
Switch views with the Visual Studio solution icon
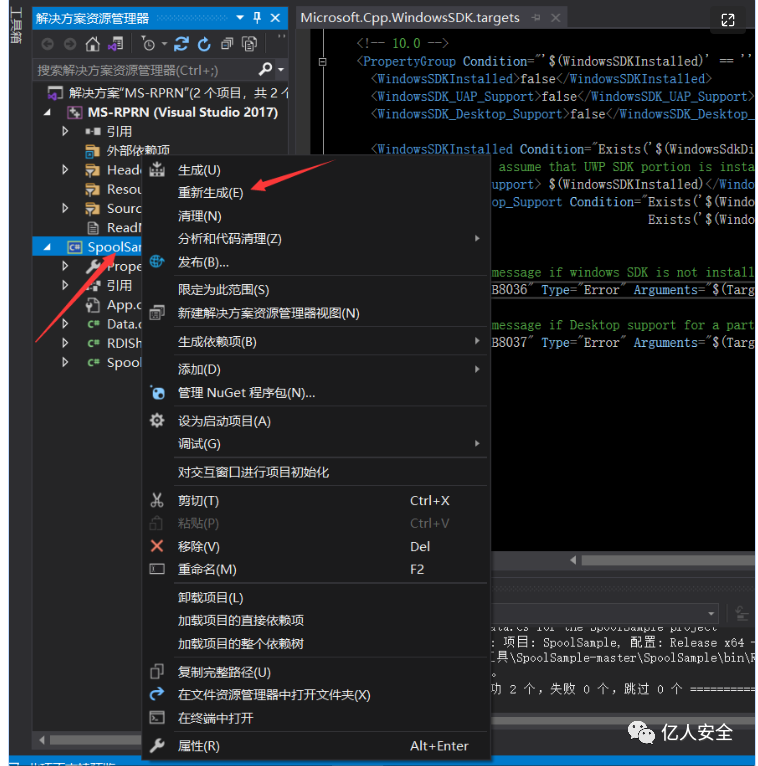[x=116, y=44]
